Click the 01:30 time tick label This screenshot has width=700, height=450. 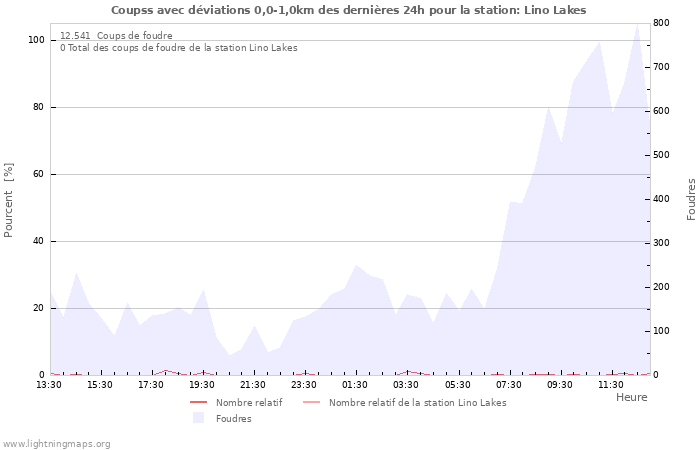355,385
